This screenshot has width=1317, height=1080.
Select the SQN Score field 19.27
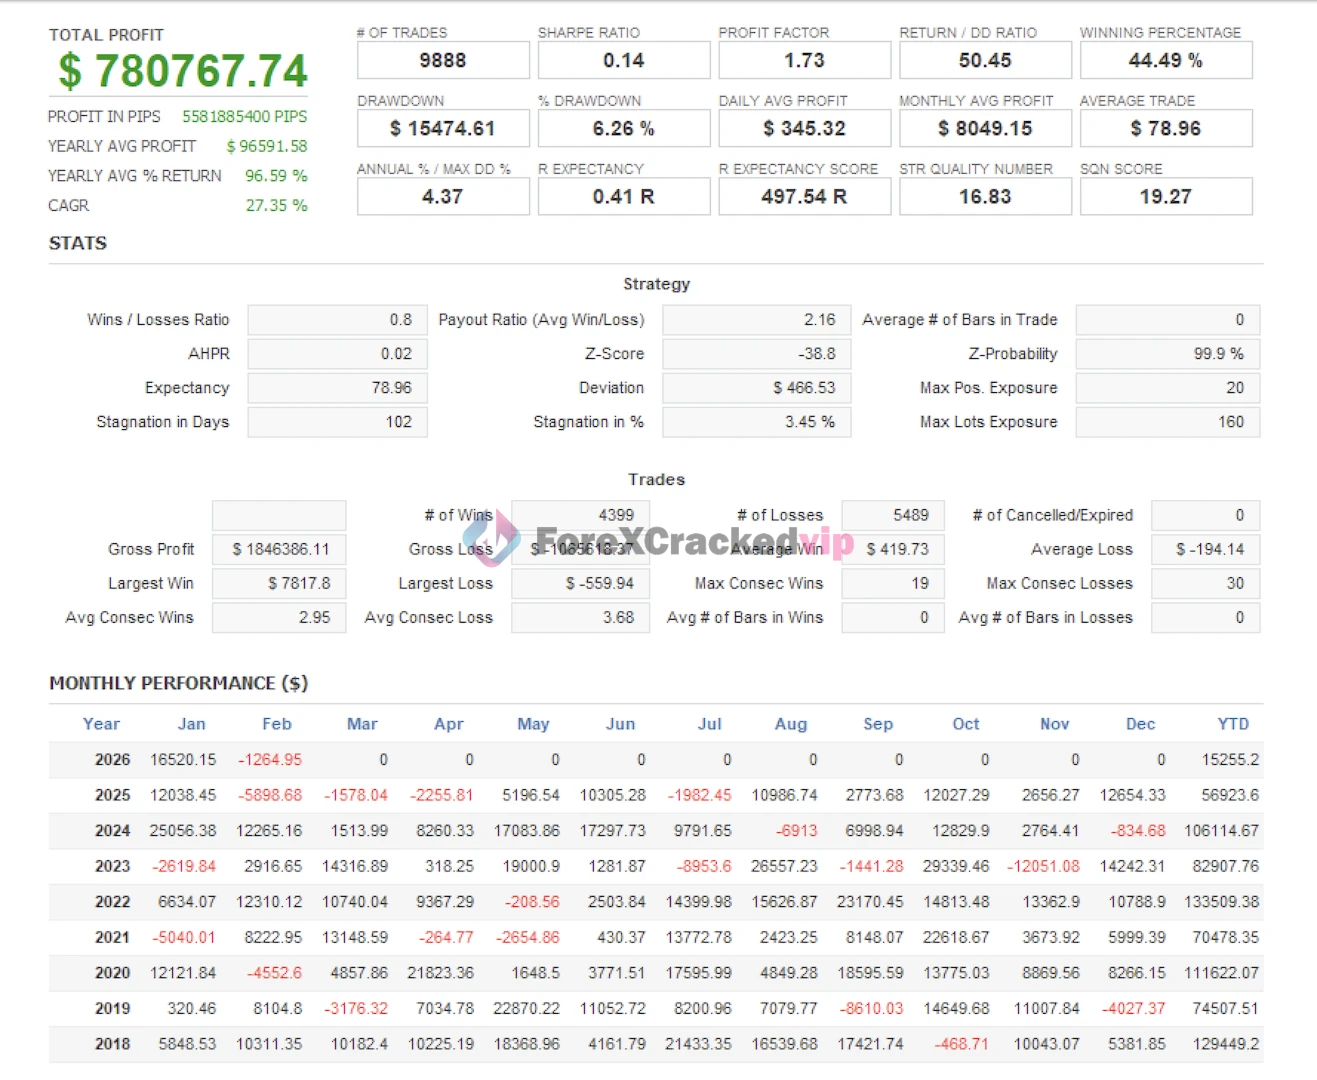1165,197
